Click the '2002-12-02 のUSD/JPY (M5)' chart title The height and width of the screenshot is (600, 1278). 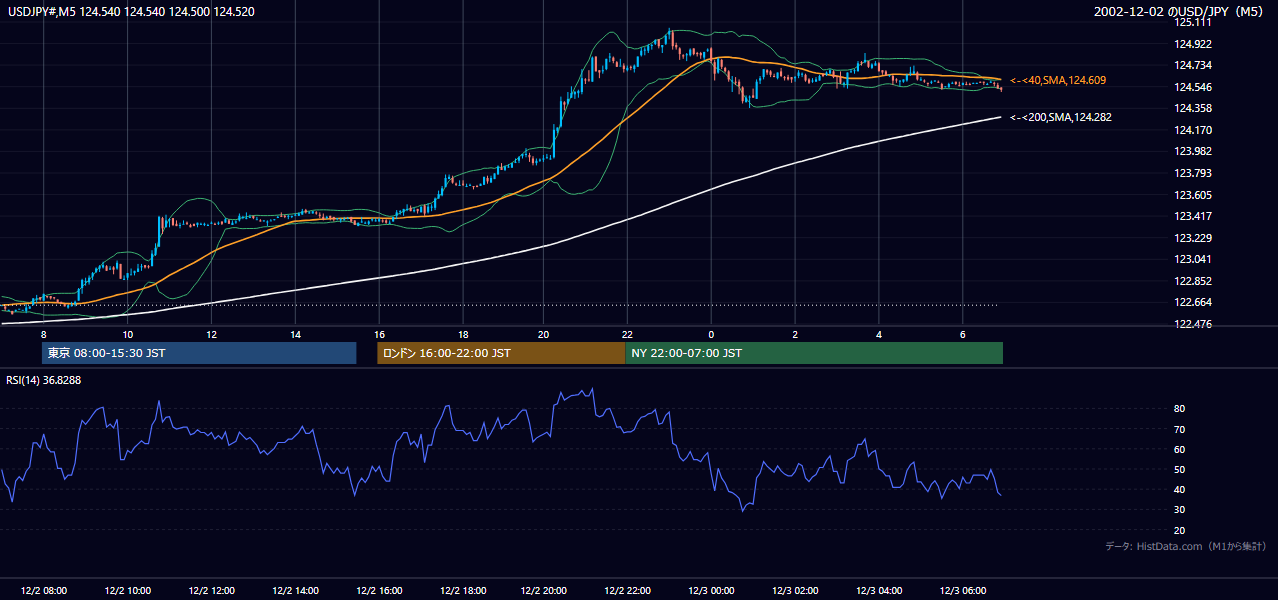pos(1181,11)
